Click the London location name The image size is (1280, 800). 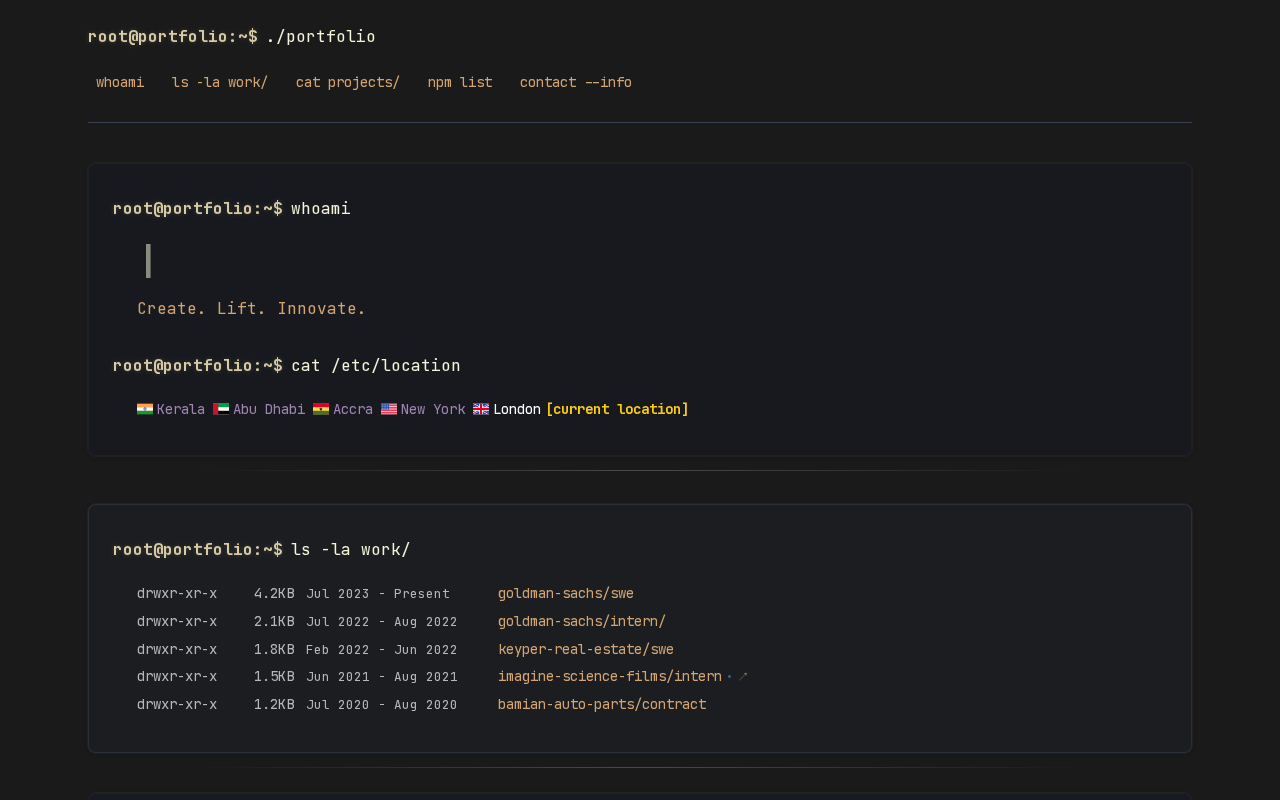[517, 409]
